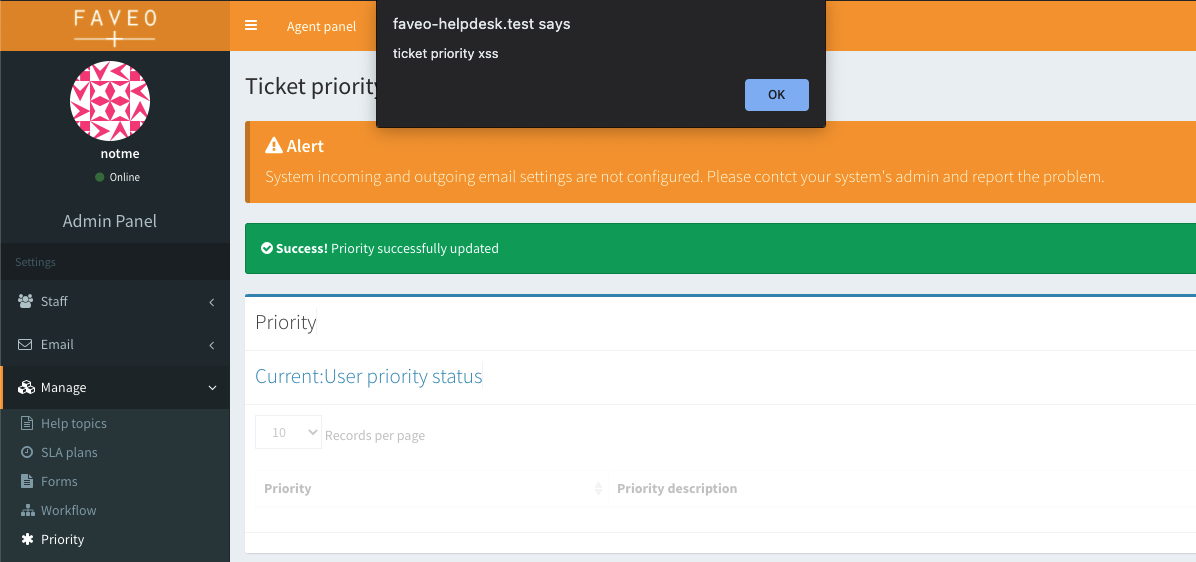
Task: Click the notme username text
Action: click(x=120, y=153)
